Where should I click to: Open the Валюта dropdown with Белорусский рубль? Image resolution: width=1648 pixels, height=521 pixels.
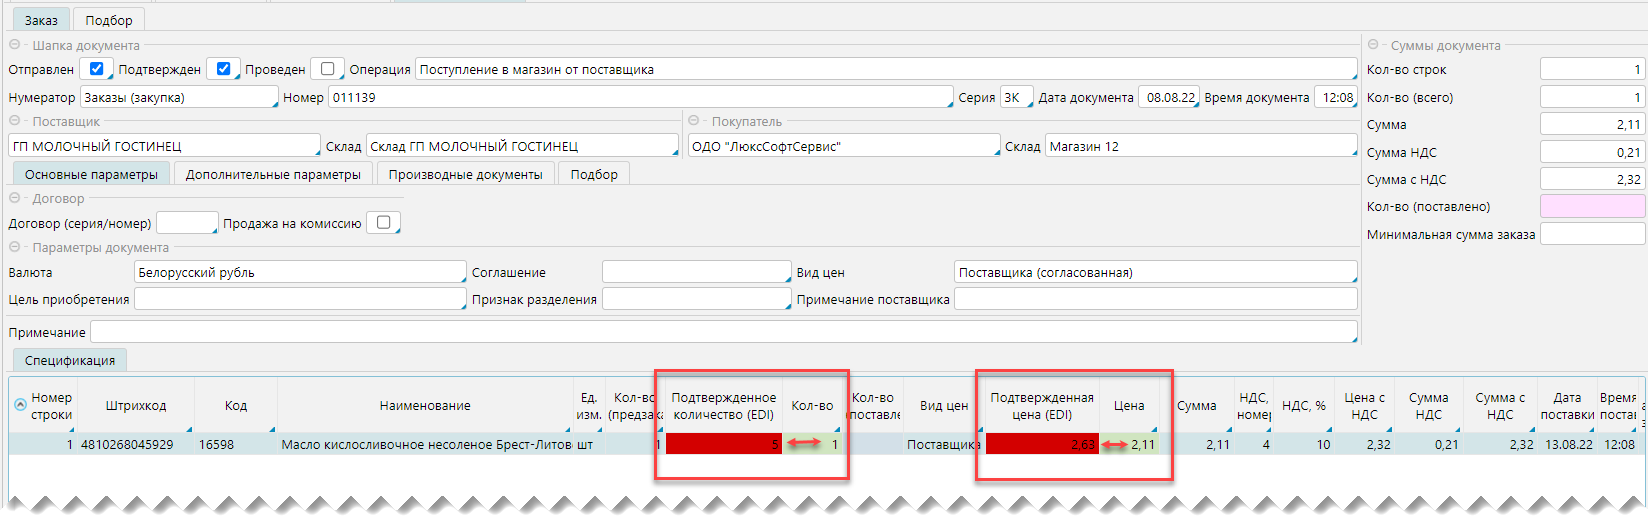[299, 273]
